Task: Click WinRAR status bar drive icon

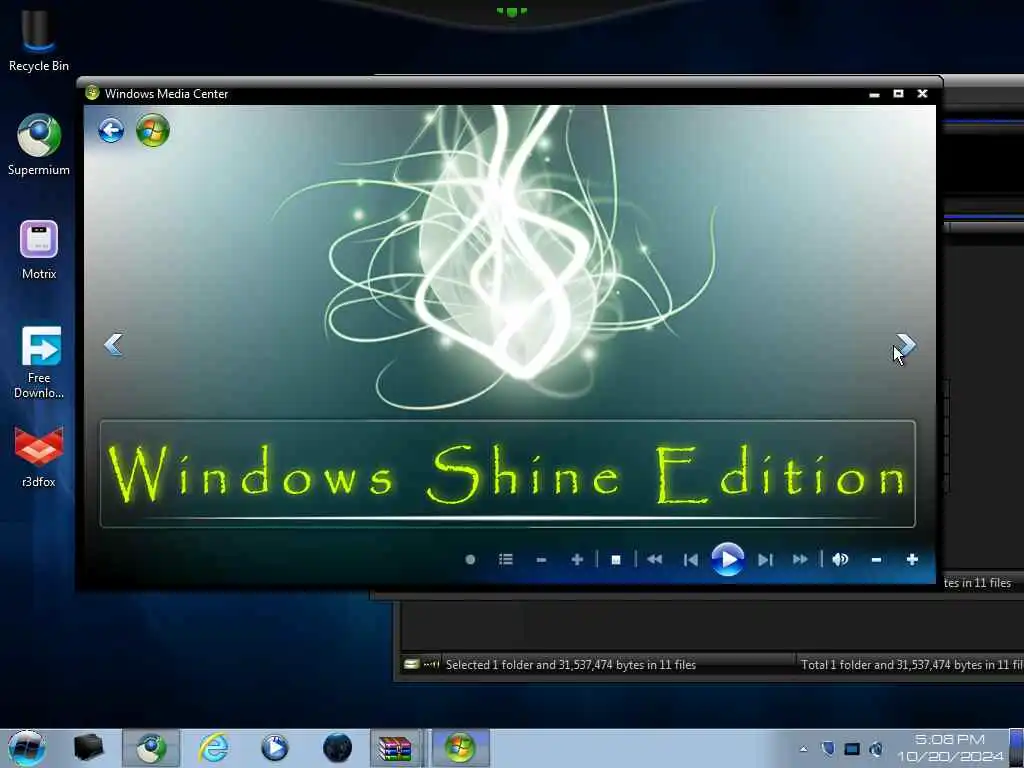Action: pyautogui.click(x=411, y=664)
